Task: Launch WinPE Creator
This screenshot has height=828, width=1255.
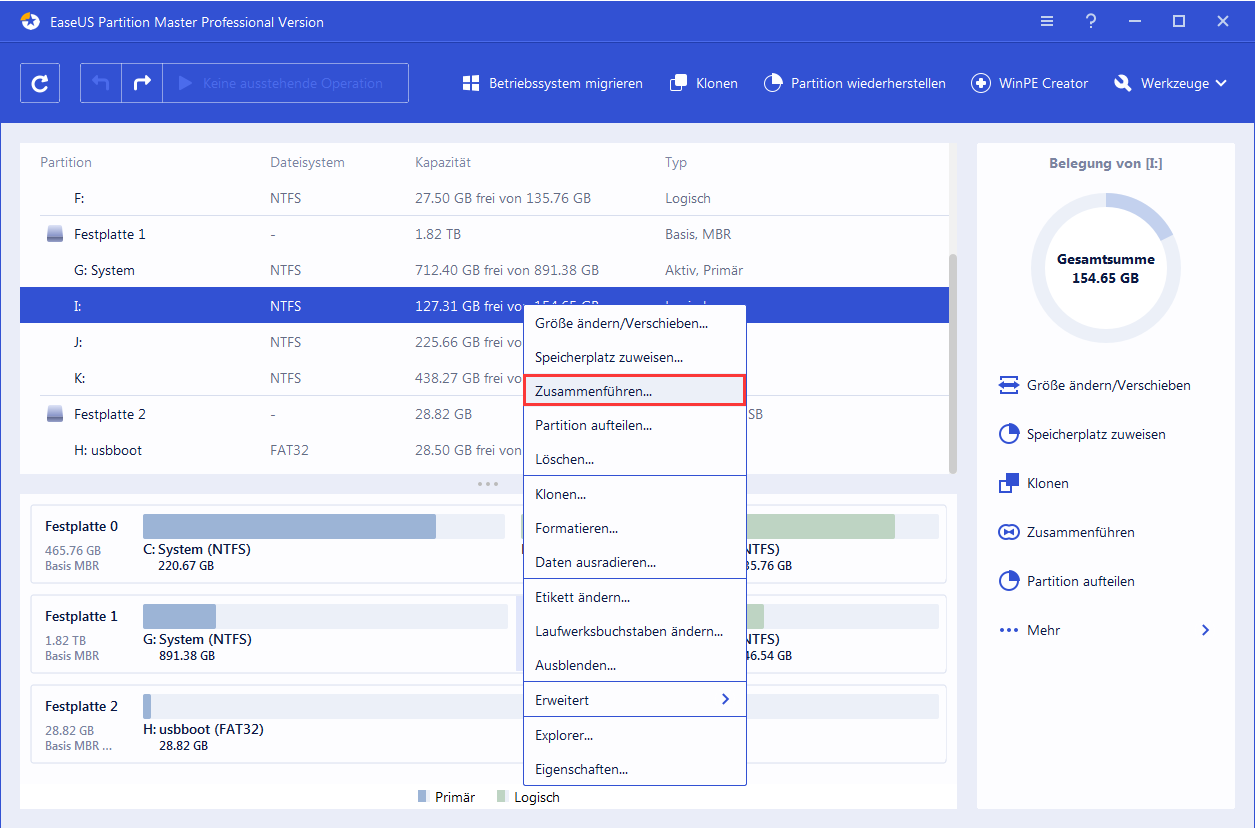Action: (1029, 83)
